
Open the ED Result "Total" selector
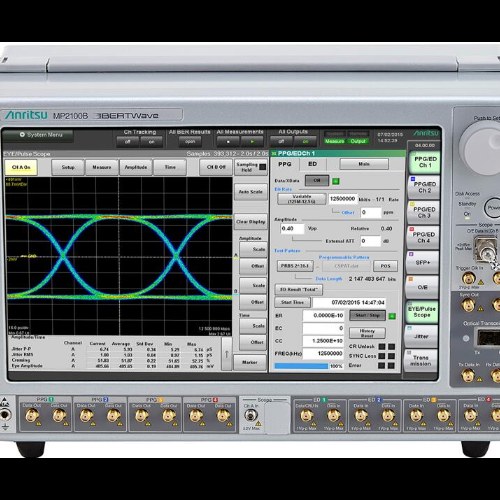299,290
